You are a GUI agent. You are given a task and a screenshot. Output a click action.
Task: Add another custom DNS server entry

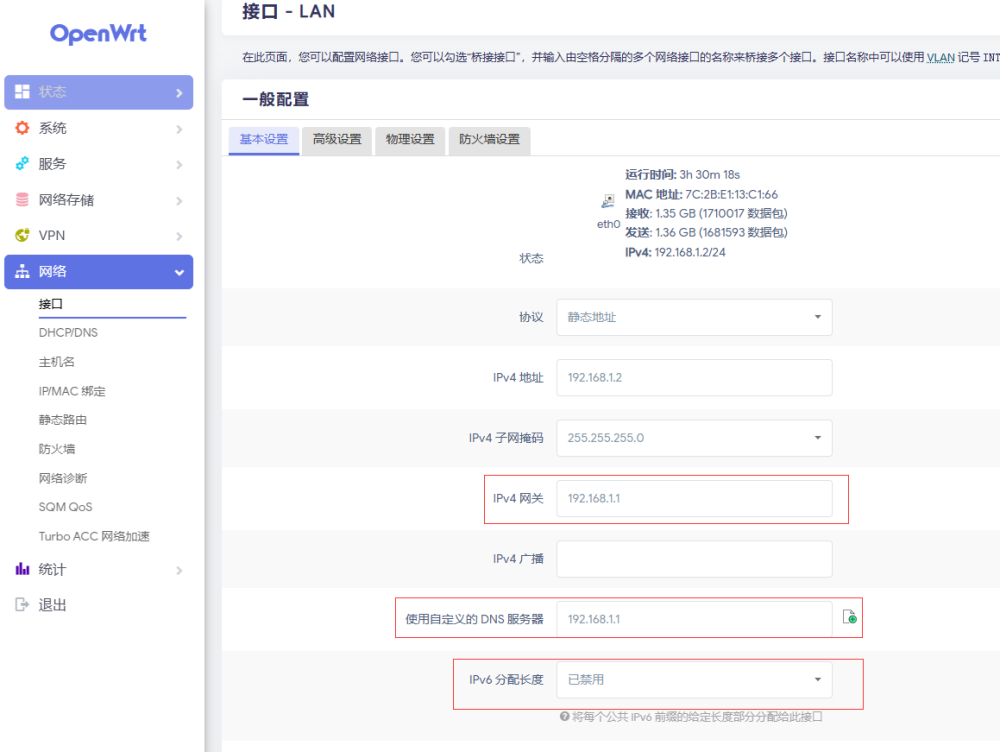[849, 617]
